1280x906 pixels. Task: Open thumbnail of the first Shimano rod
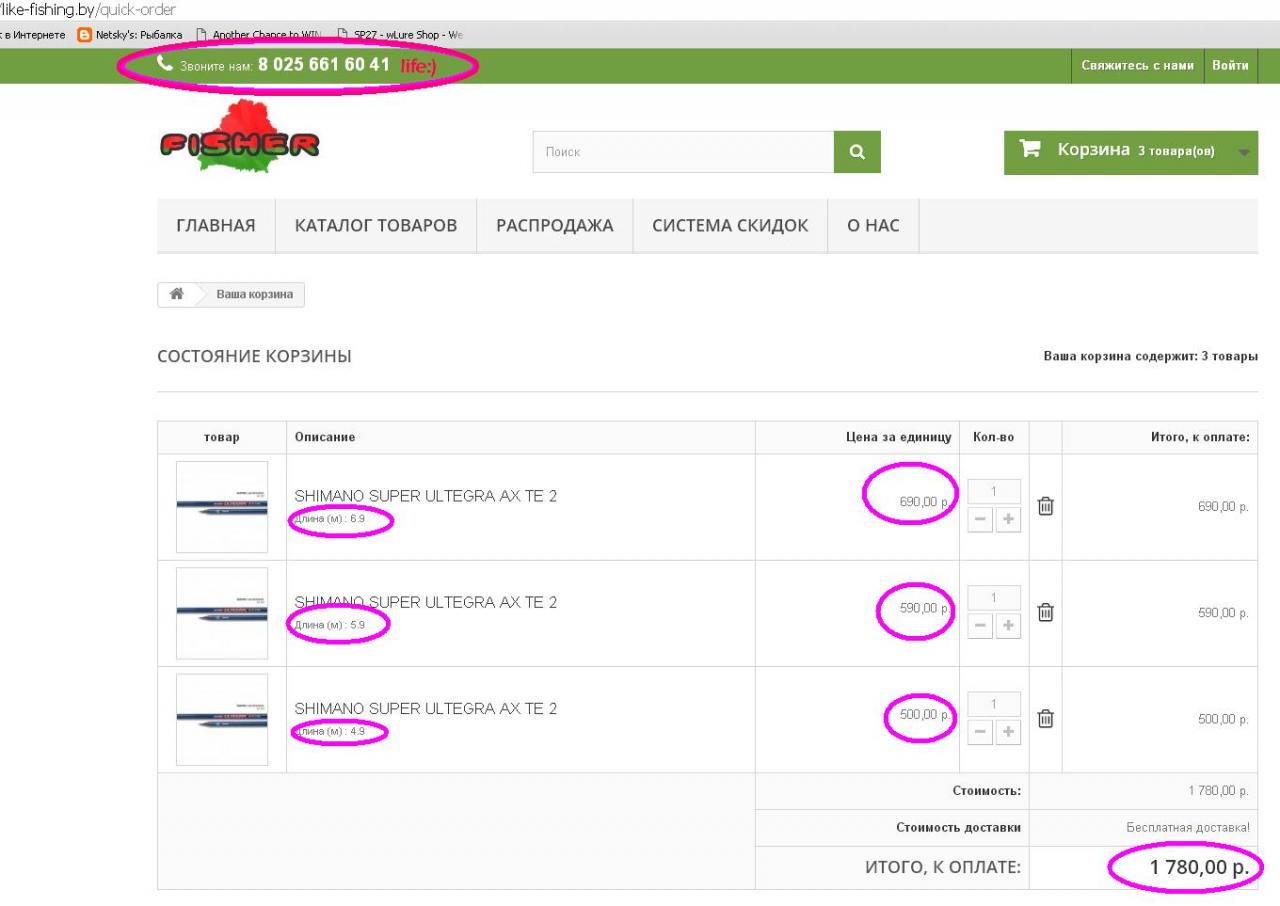222,506
